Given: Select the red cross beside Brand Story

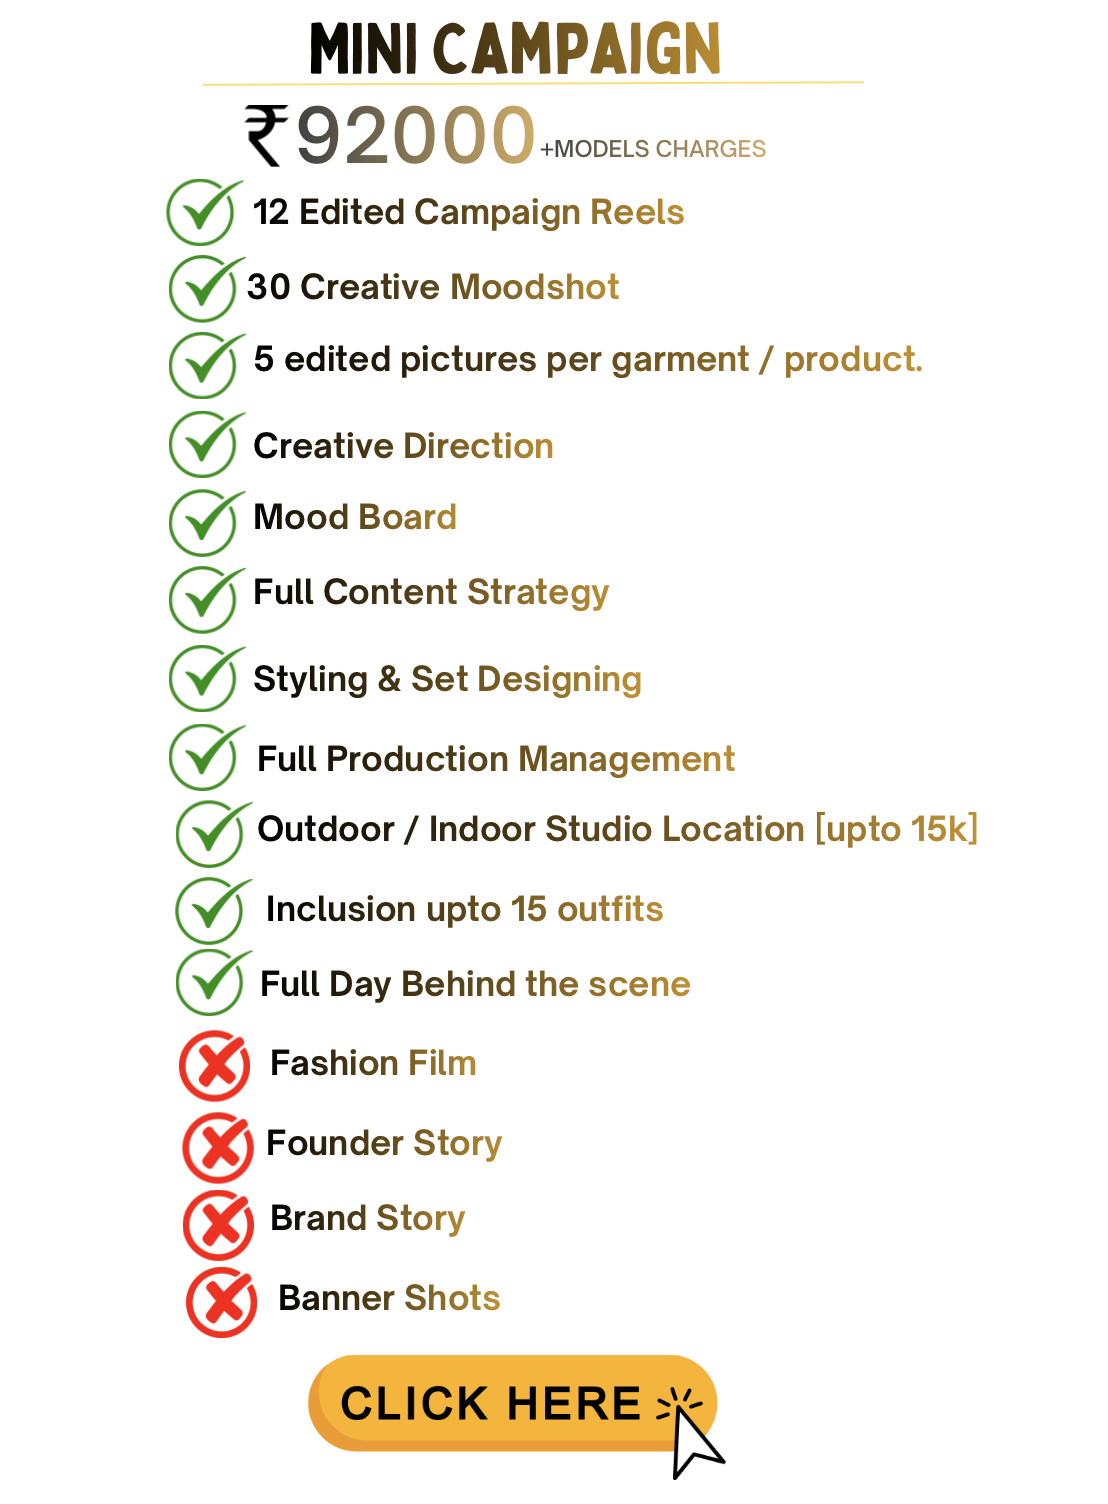Looking at the screenshot, I should [x=219, y=1224].
